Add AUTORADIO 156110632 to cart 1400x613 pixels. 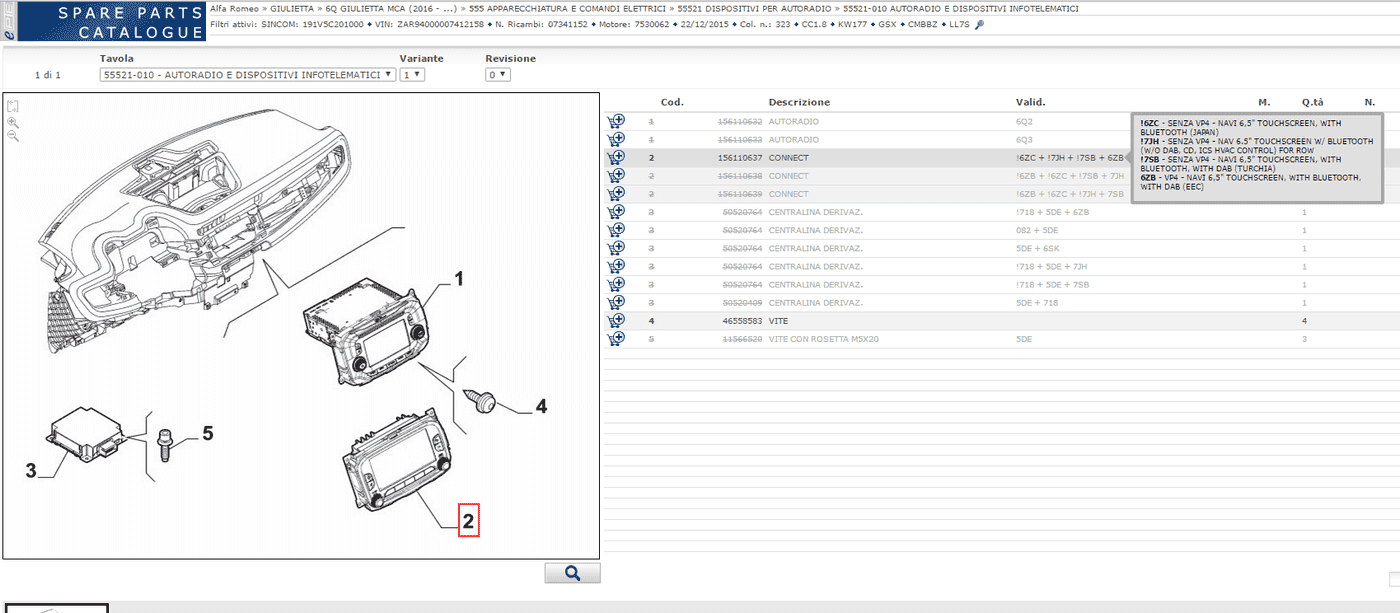[616, 121]
